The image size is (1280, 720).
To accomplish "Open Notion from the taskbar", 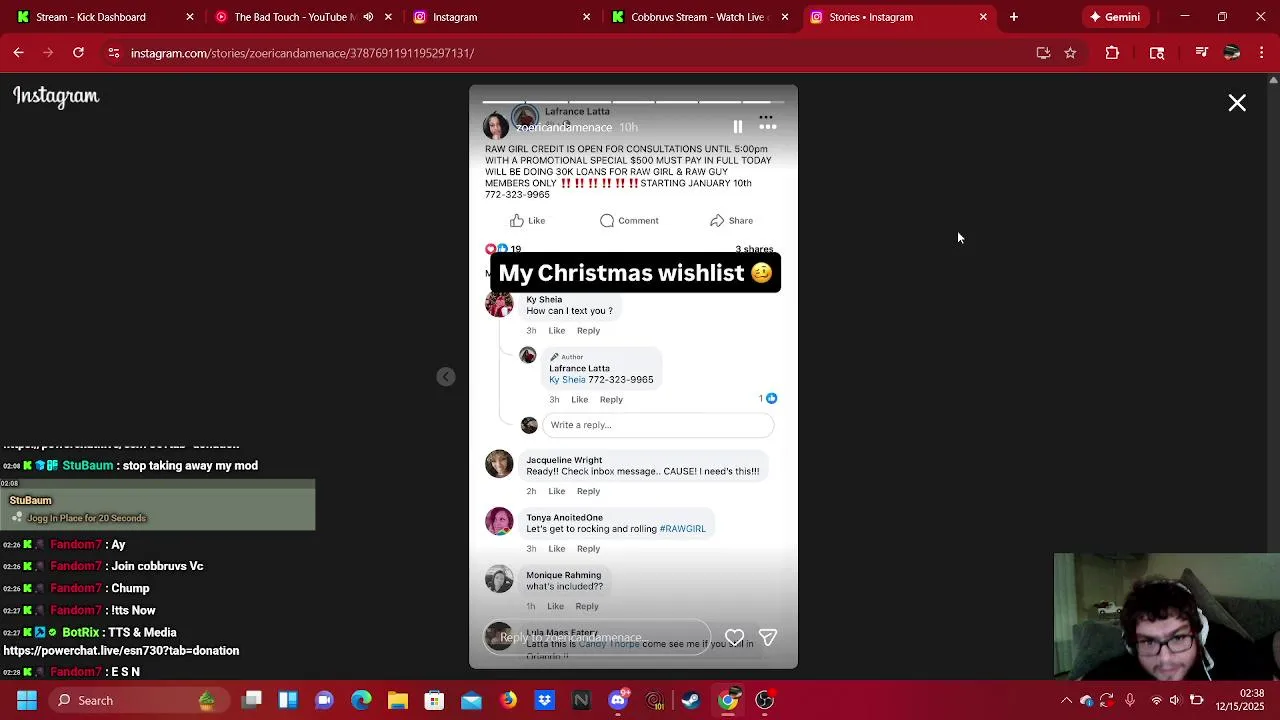I will click(x=581, y=700).
